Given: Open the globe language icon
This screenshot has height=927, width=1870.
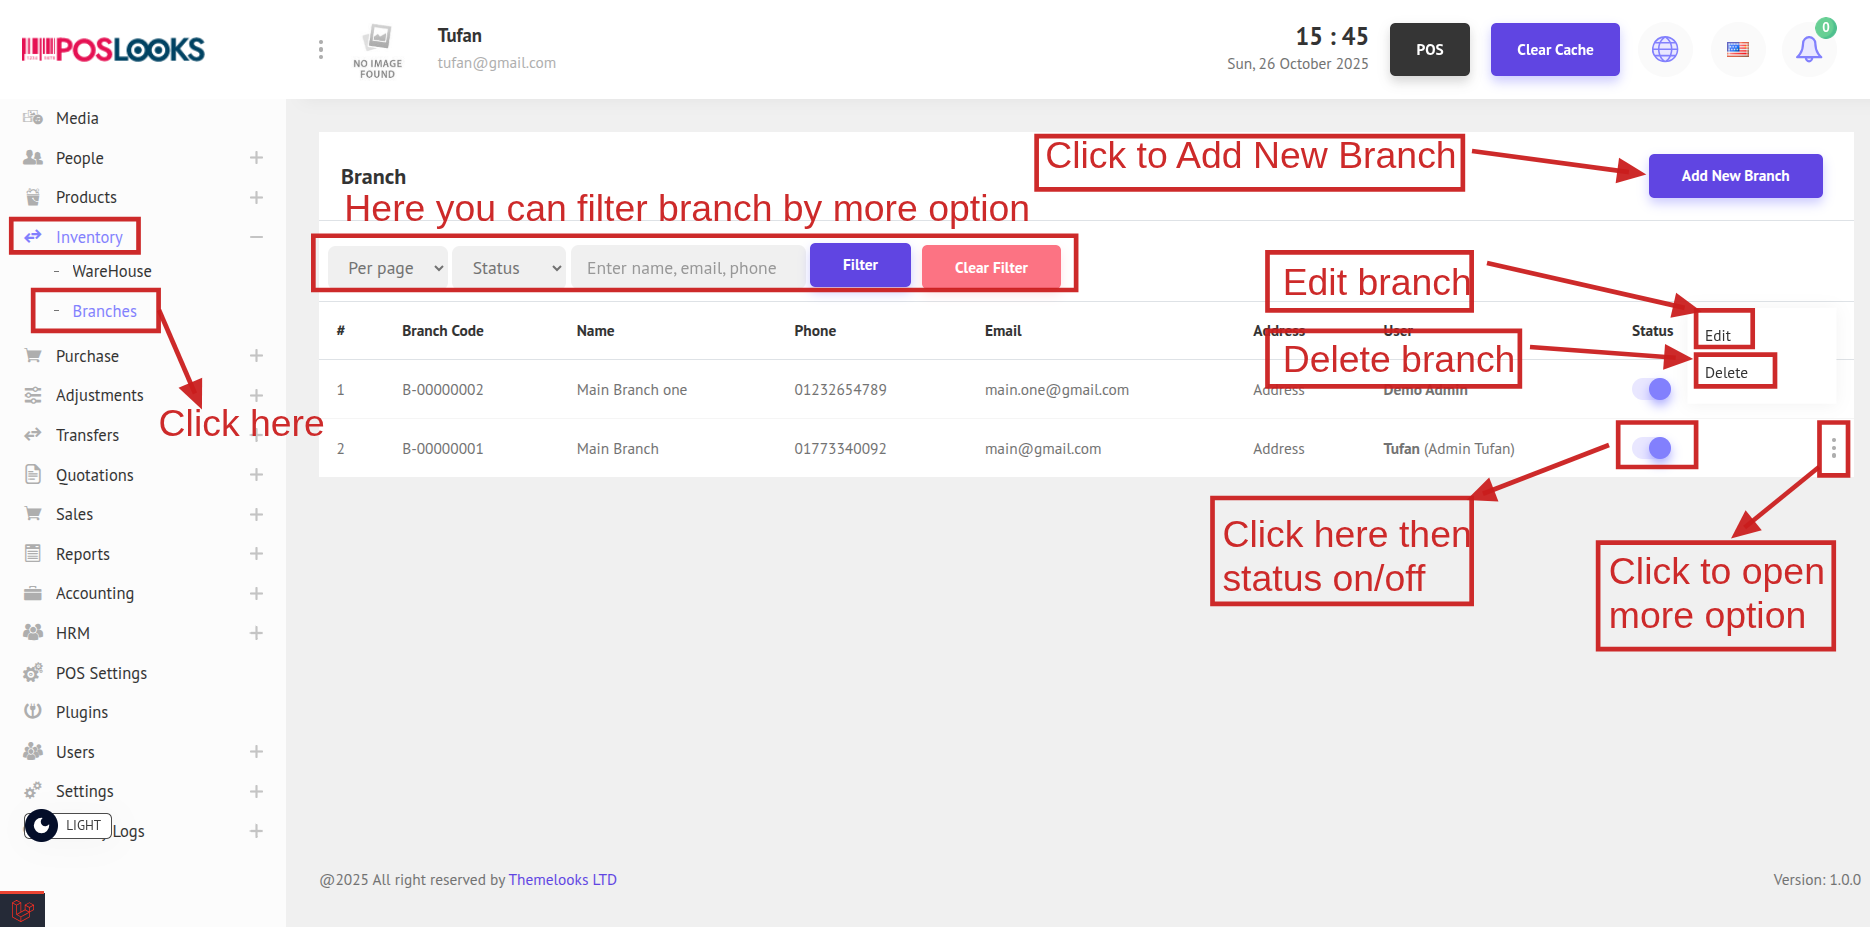Looking at the screenshot, I should [x=1665, y=49].
